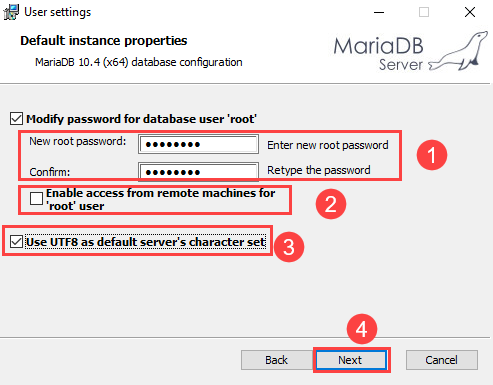Click the 'Retype the password' hint text
Image resolution: width=493 pixels, height=385 pixels.
click(319, 170)
